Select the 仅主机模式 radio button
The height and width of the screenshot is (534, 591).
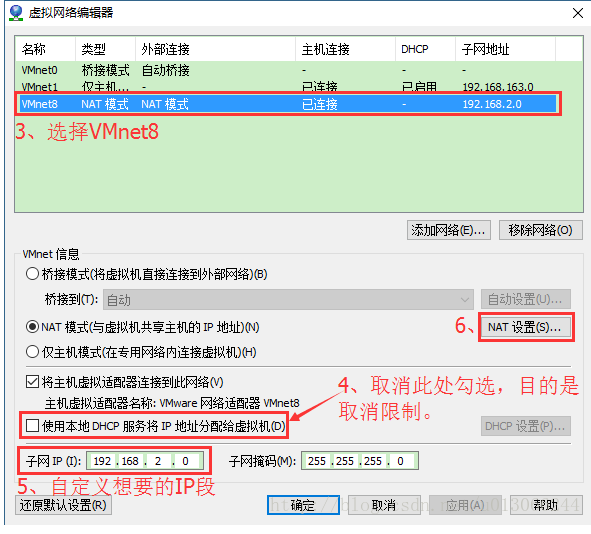pyautogui.click(x=32, y=352)
